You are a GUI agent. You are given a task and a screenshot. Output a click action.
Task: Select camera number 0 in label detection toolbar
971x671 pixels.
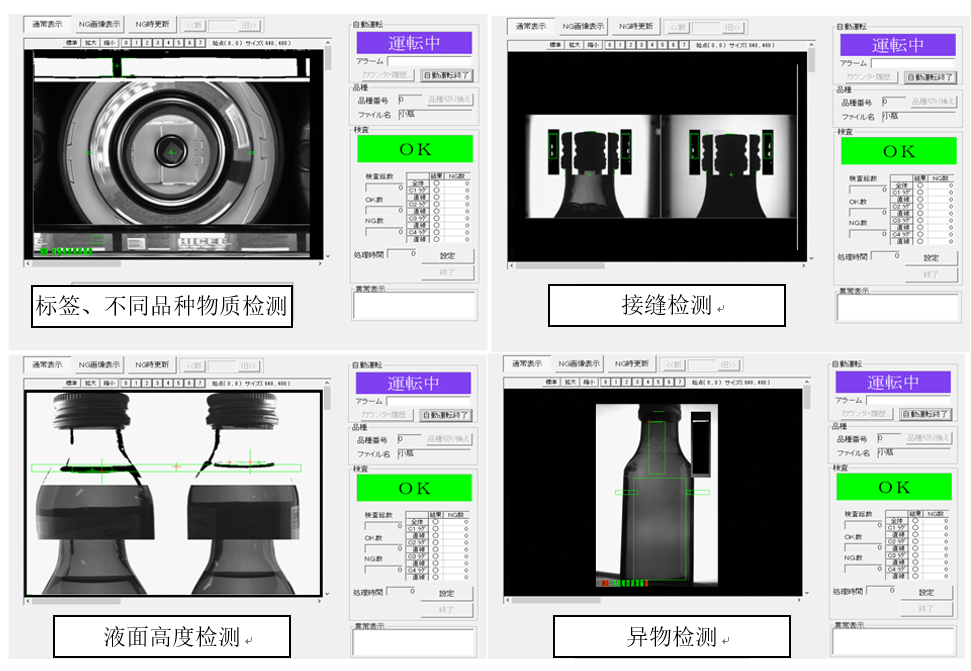(126, 43)
